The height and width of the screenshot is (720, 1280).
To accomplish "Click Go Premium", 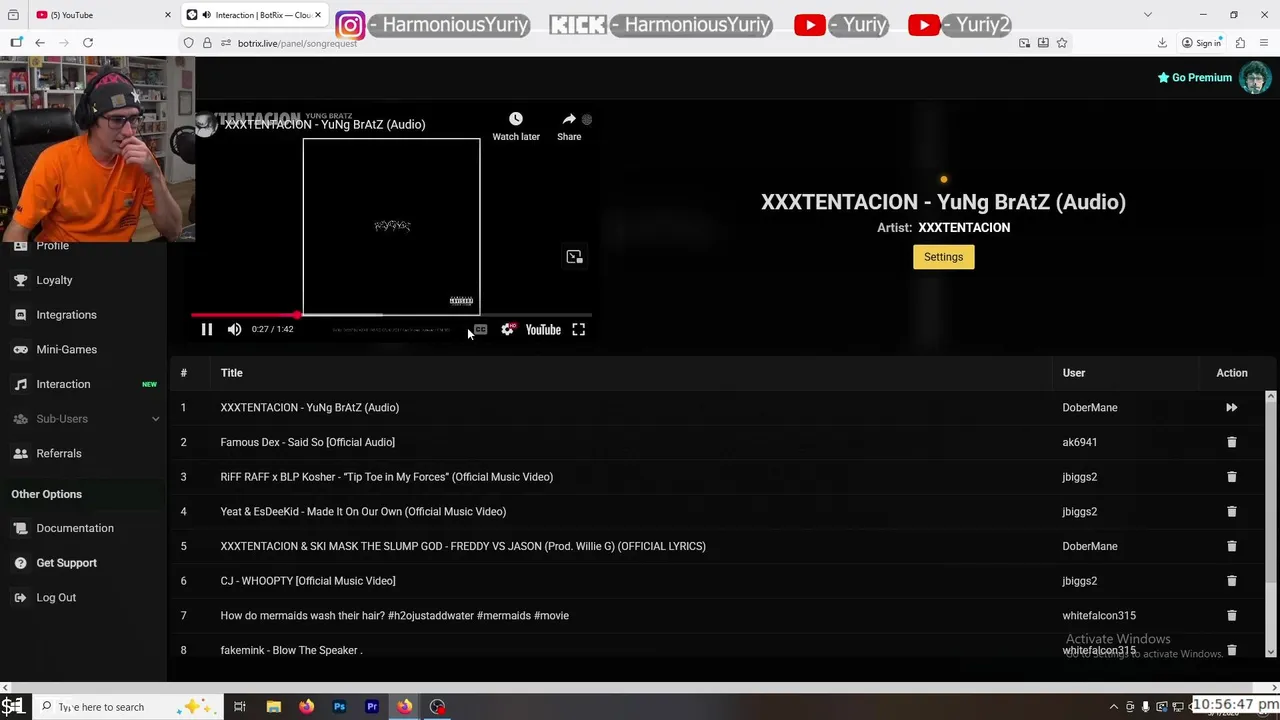I will click(x=1195, y=77).
